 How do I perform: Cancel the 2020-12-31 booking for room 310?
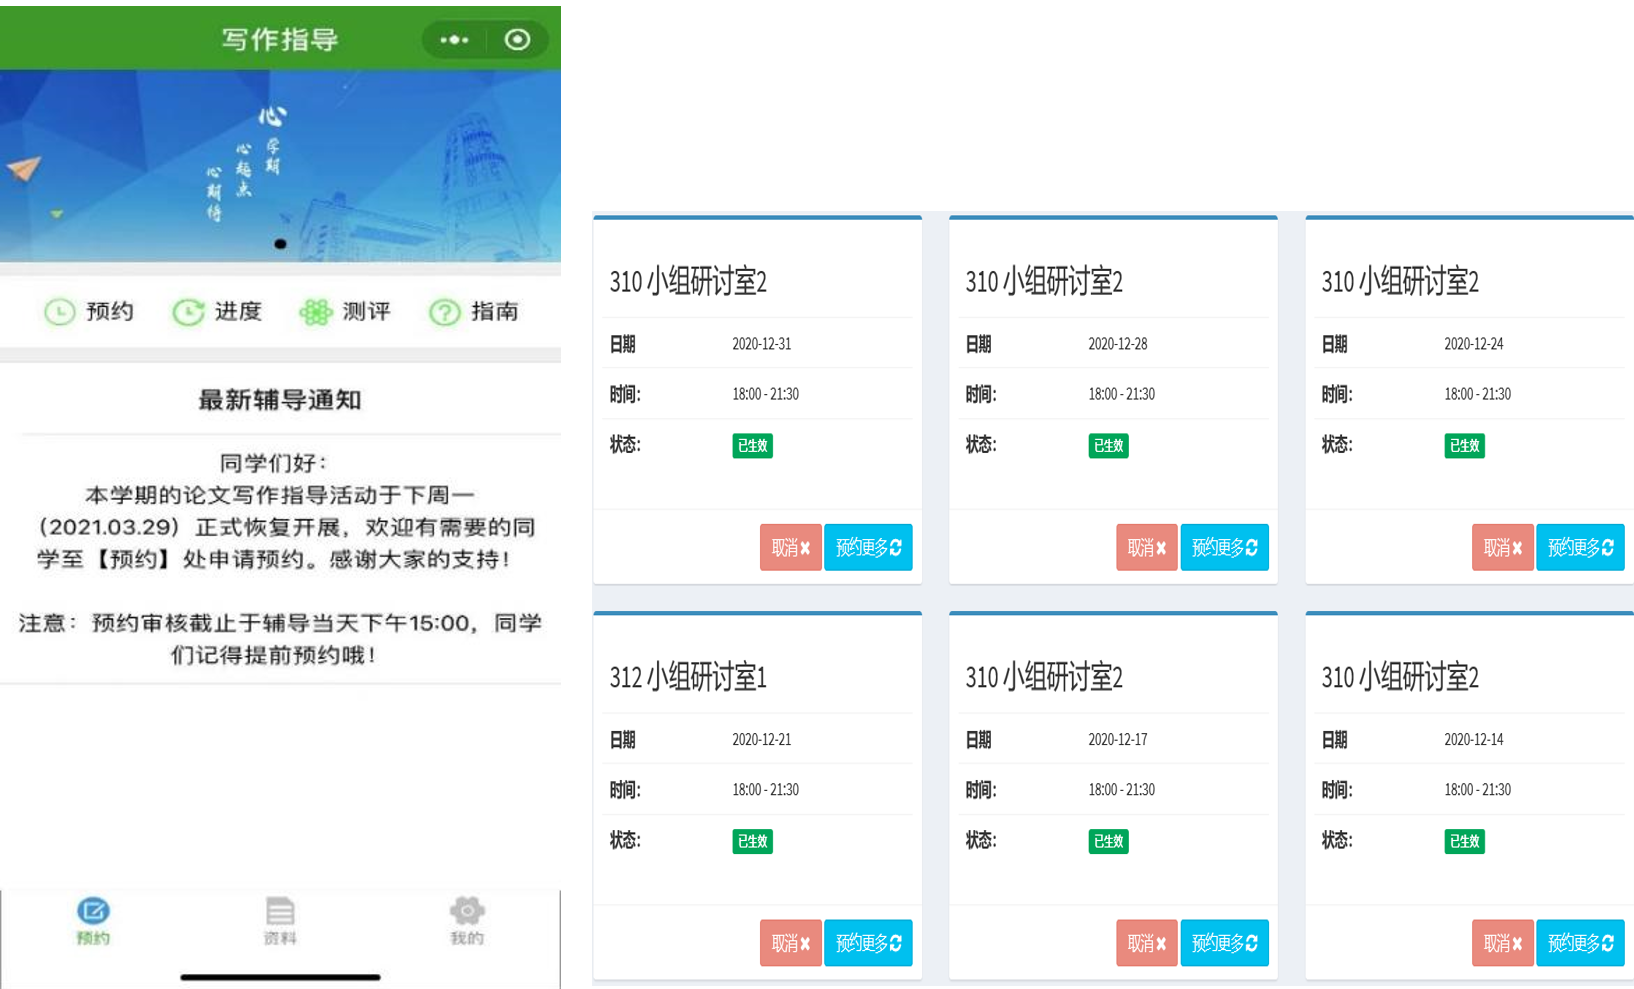click(790, 547)
